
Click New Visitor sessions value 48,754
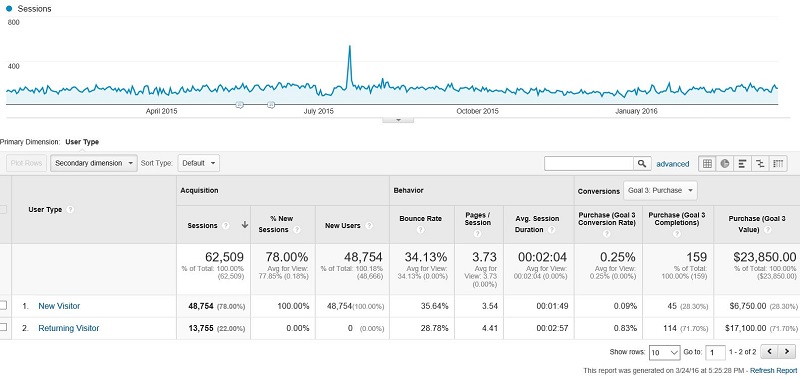201,306
